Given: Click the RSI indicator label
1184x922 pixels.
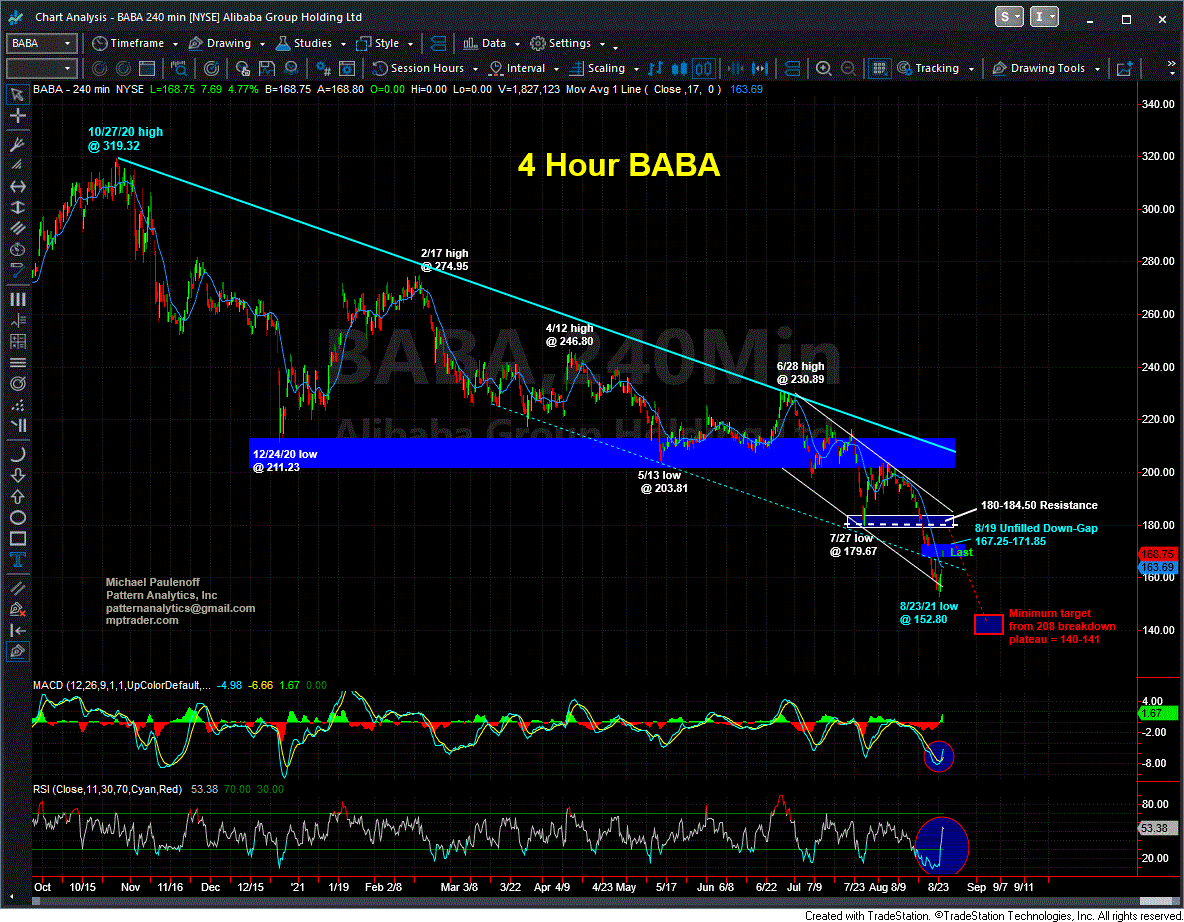Looking at the screenshot, I should [x=107, y=789].
